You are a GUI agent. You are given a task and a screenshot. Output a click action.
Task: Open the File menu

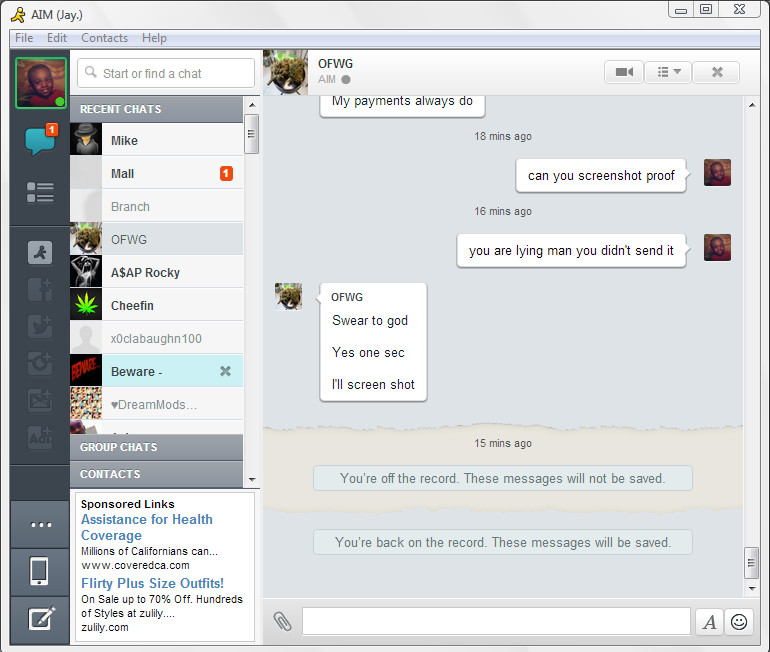[x=24, y=38]
